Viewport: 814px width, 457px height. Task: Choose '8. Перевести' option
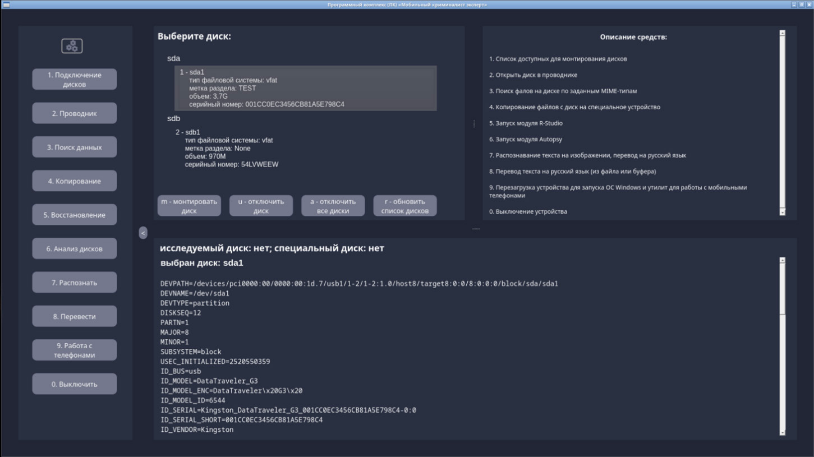click(74, 316)
